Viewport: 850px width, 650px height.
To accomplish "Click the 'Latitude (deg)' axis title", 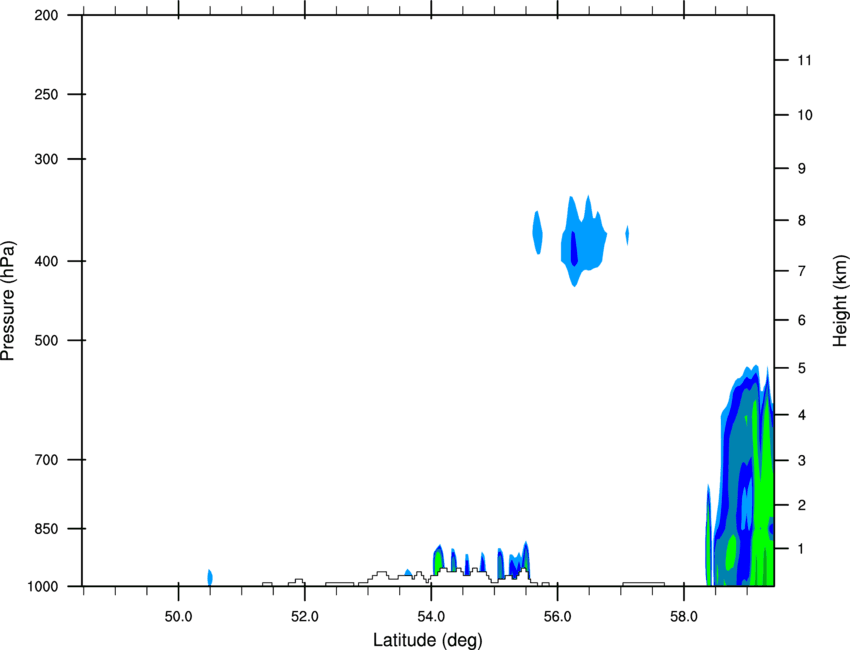I will point(427,640).
